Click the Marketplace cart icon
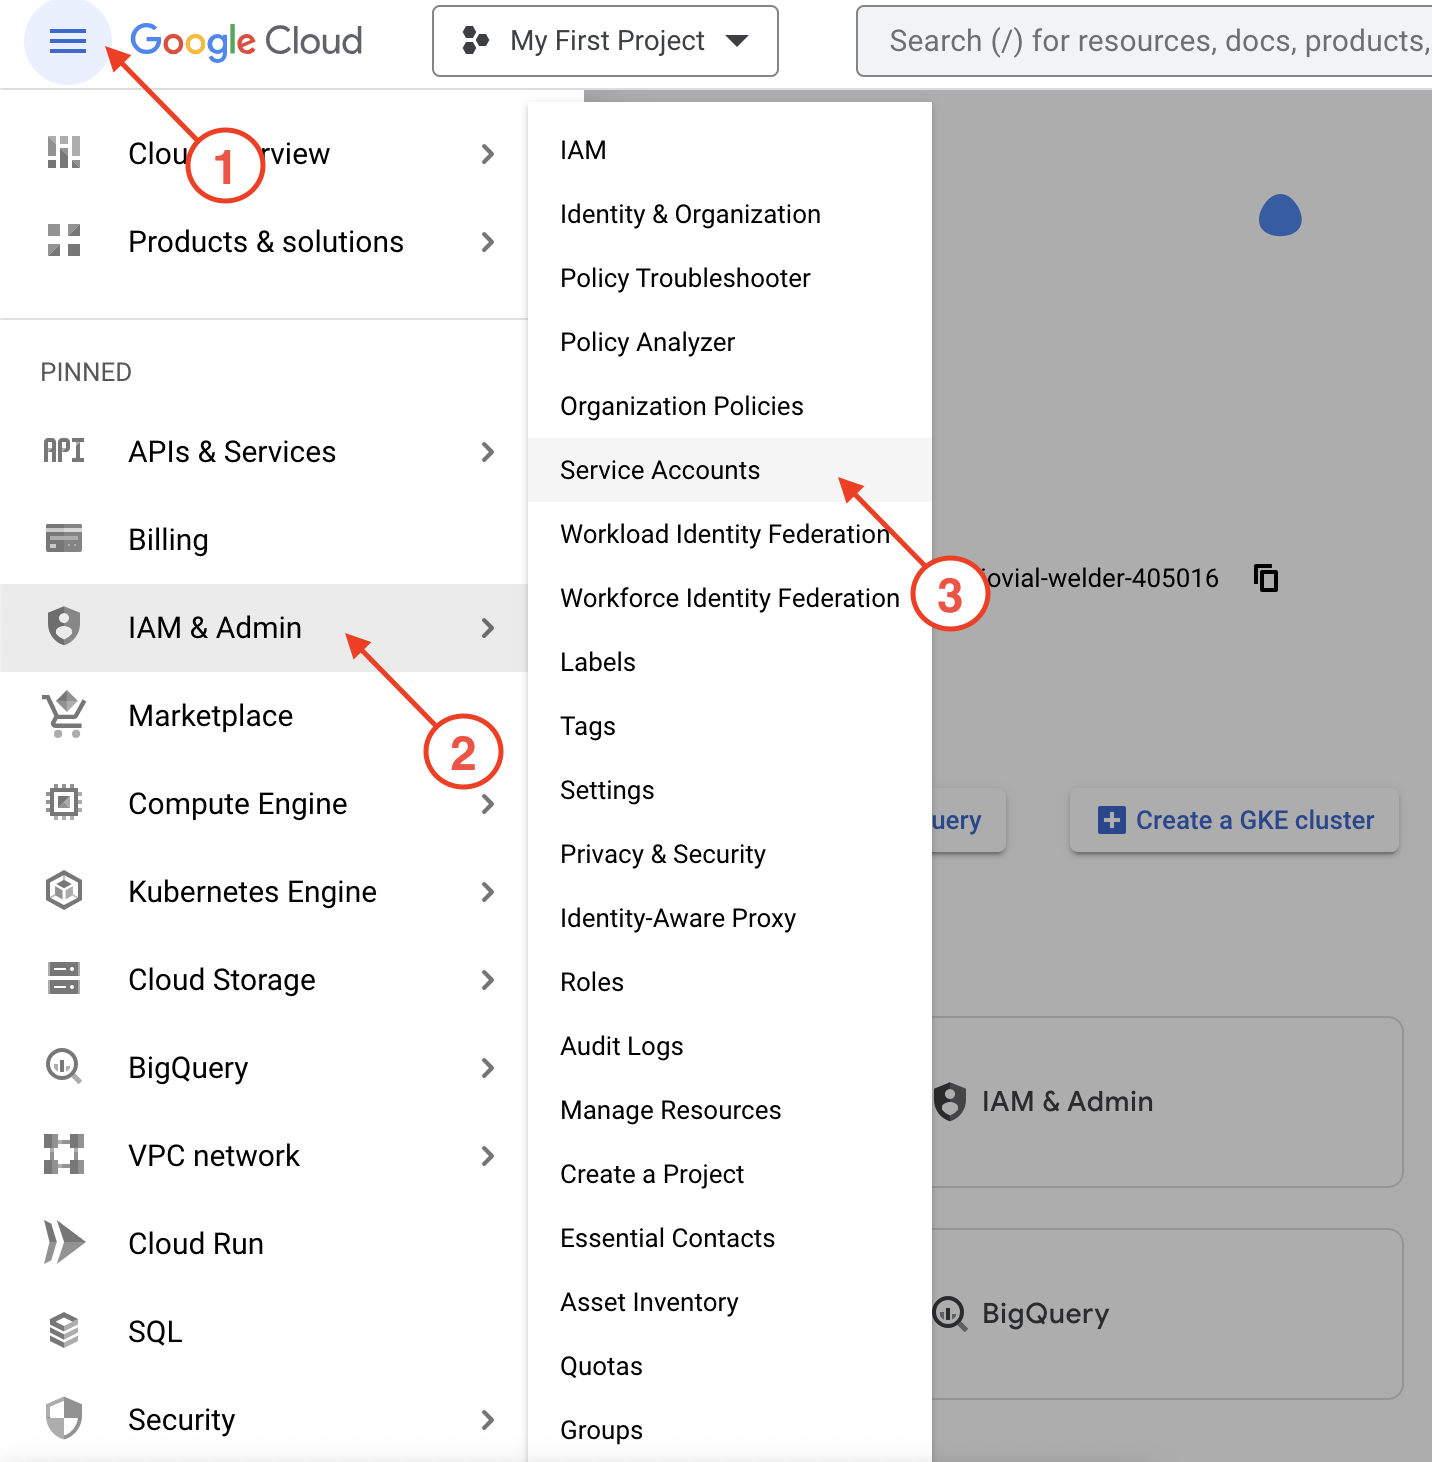1432x1462 pixels. 64,715
